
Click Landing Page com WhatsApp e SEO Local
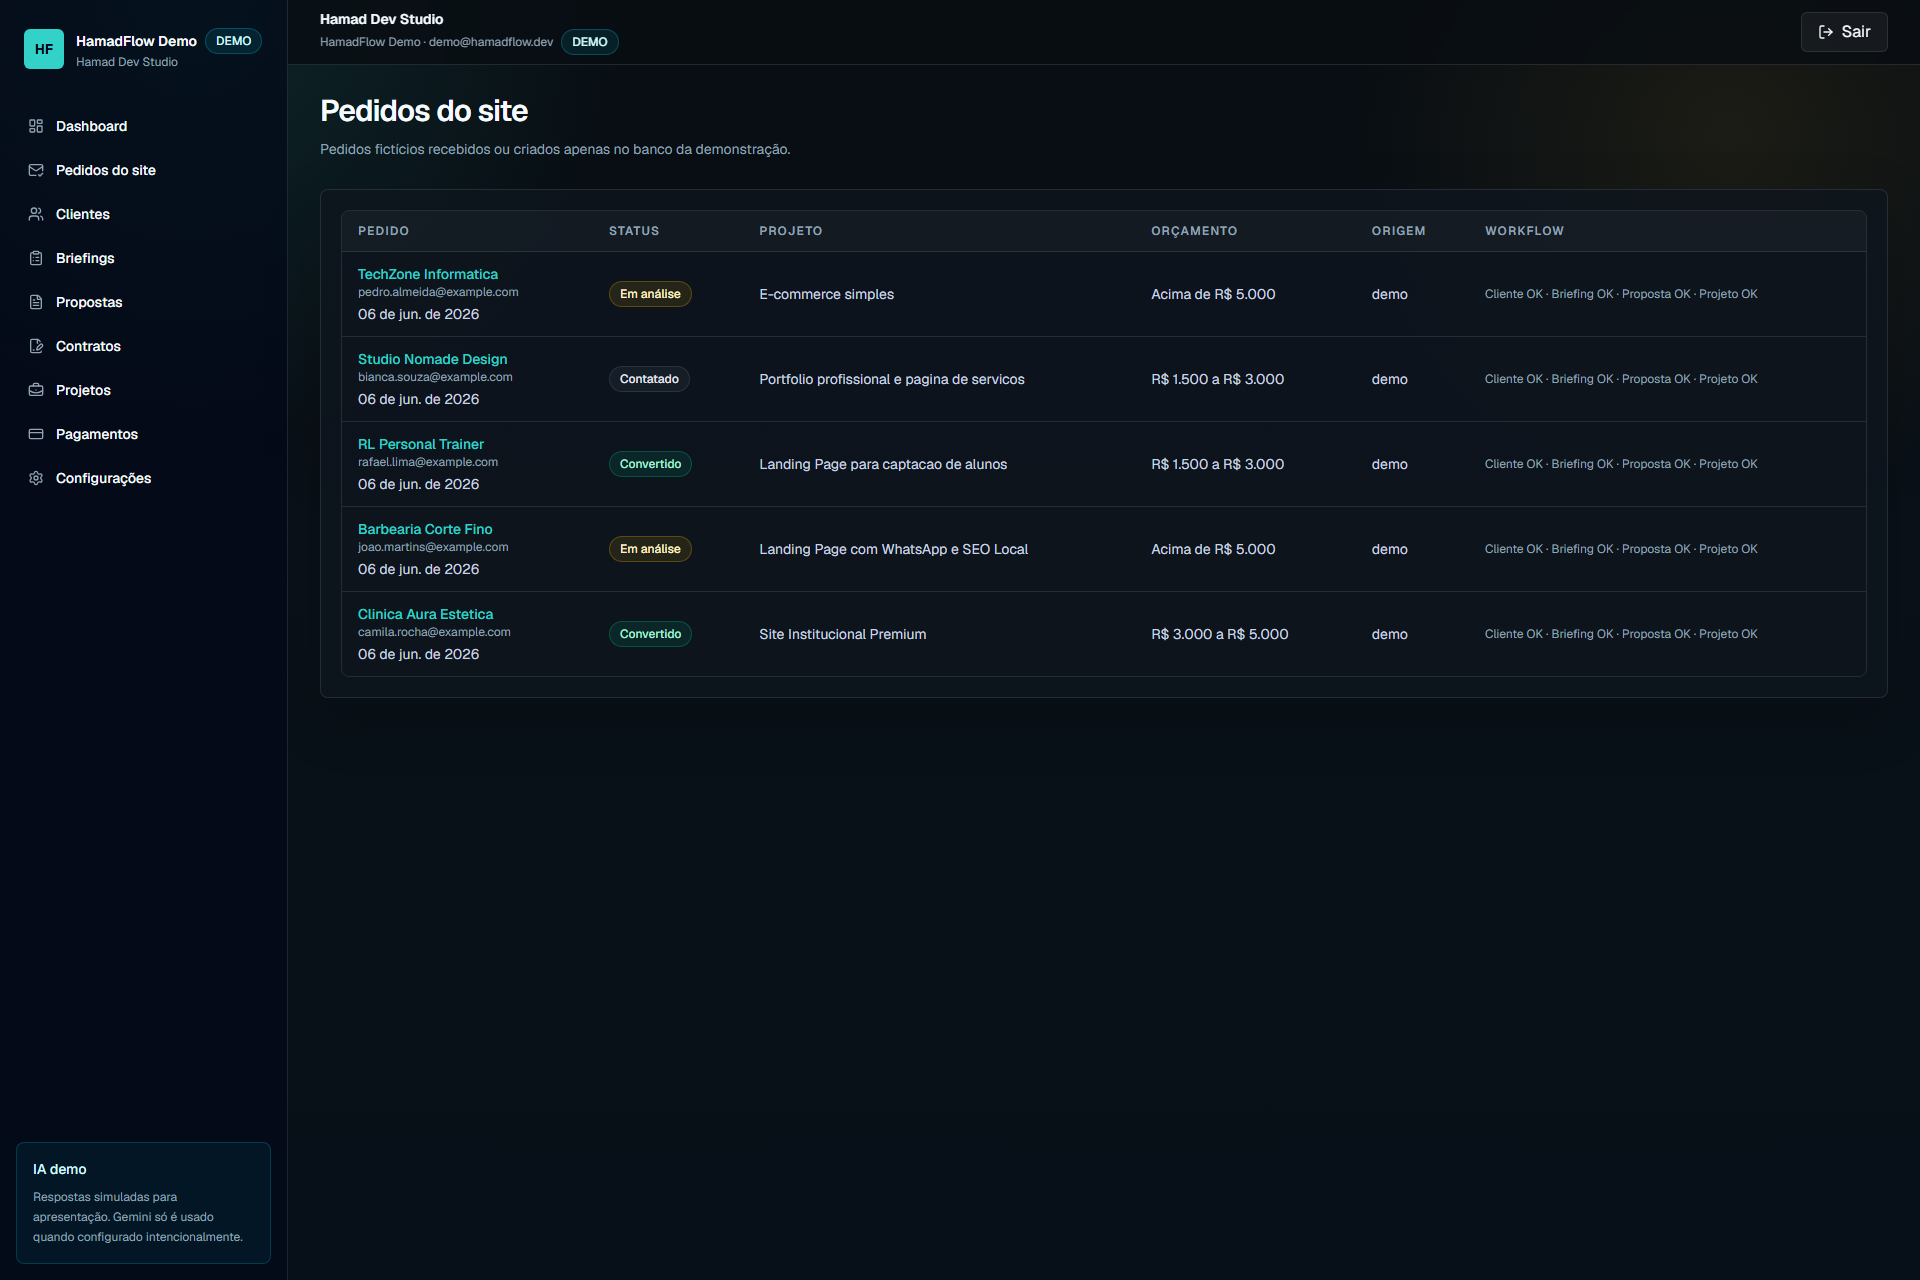coord(893,549)
